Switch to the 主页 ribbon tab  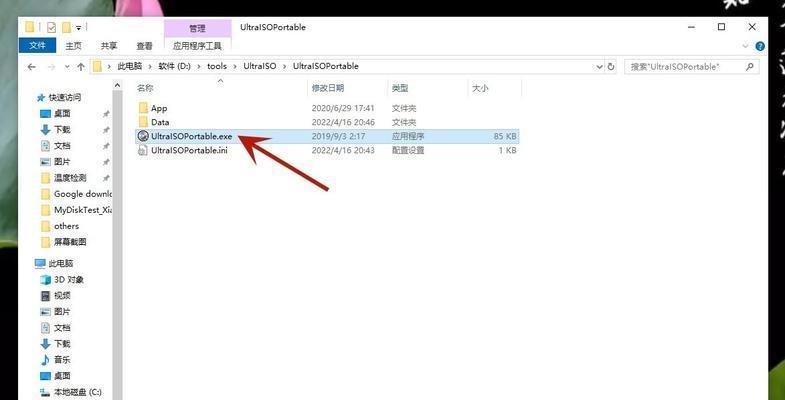point(74,46)
